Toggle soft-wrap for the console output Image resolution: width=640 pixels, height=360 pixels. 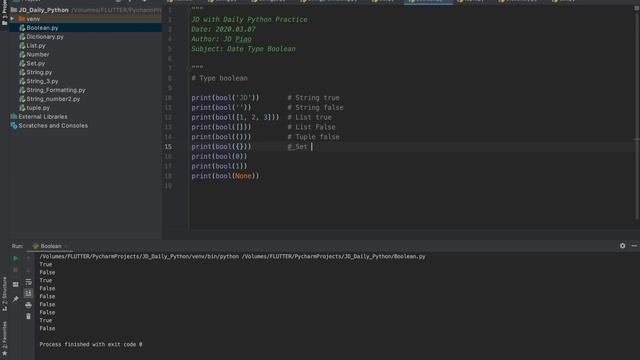tap(28, 282)
